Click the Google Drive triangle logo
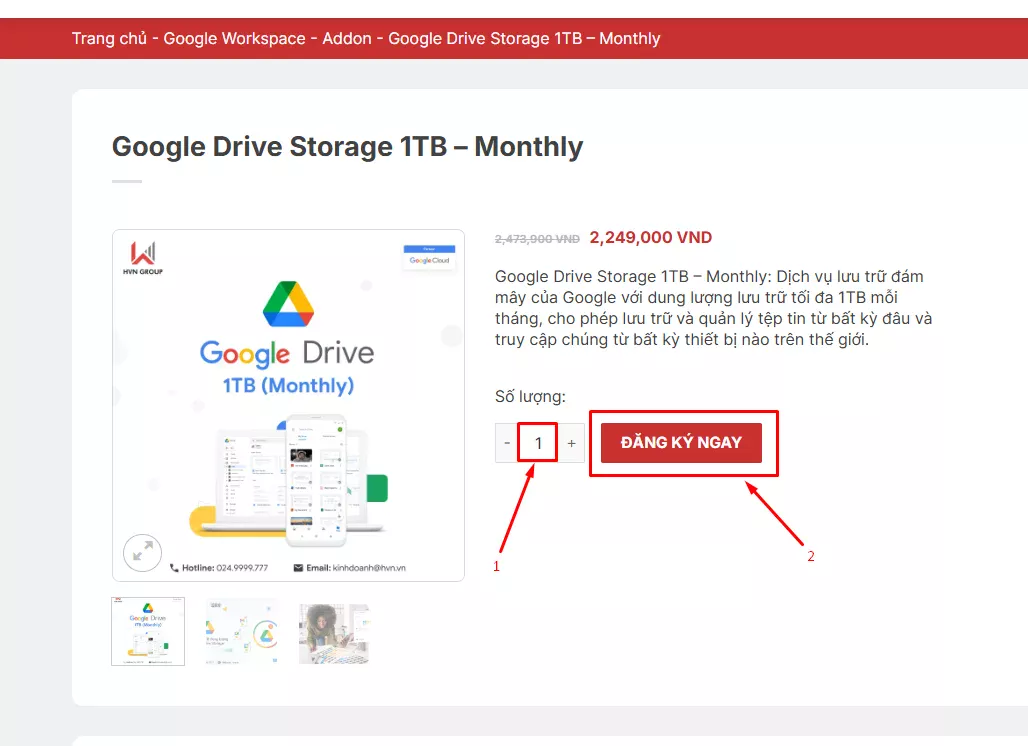Screen dimensions: 1028x746 click(288, 304)
